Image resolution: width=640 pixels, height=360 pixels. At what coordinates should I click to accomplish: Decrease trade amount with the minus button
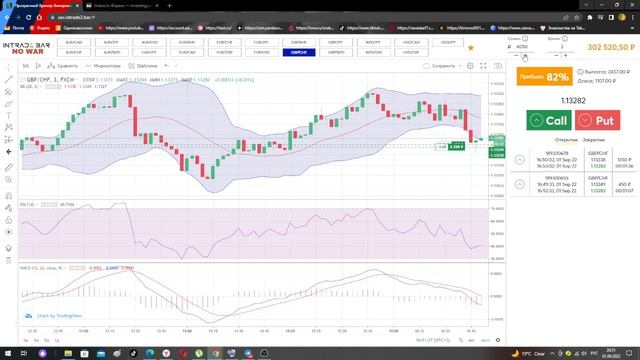click(x=516, y=56)
